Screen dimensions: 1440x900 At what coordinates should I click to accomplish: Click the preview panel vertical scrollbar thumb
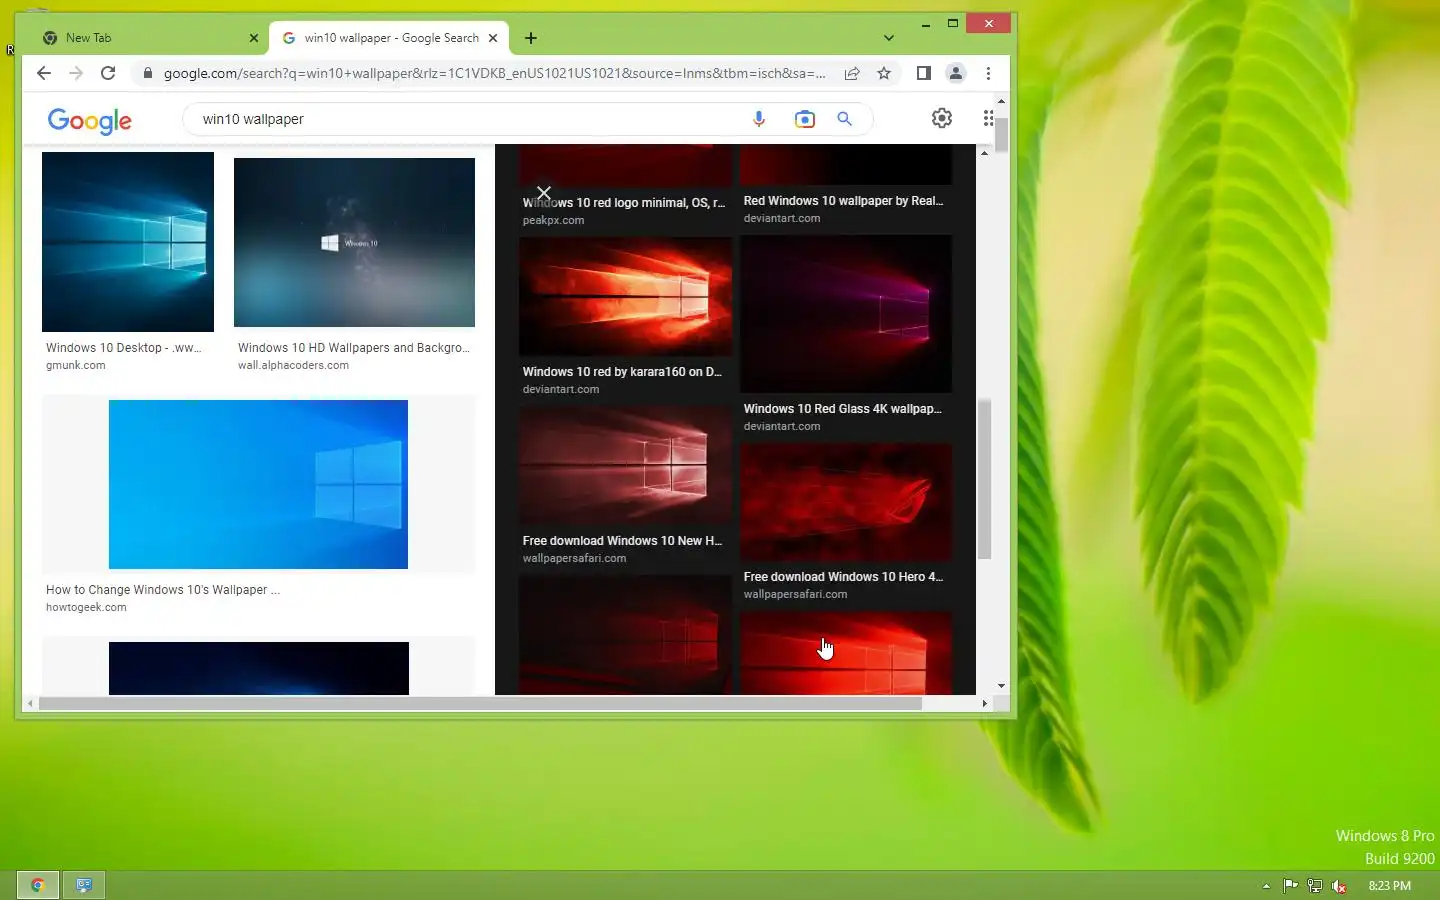(984, 479)
